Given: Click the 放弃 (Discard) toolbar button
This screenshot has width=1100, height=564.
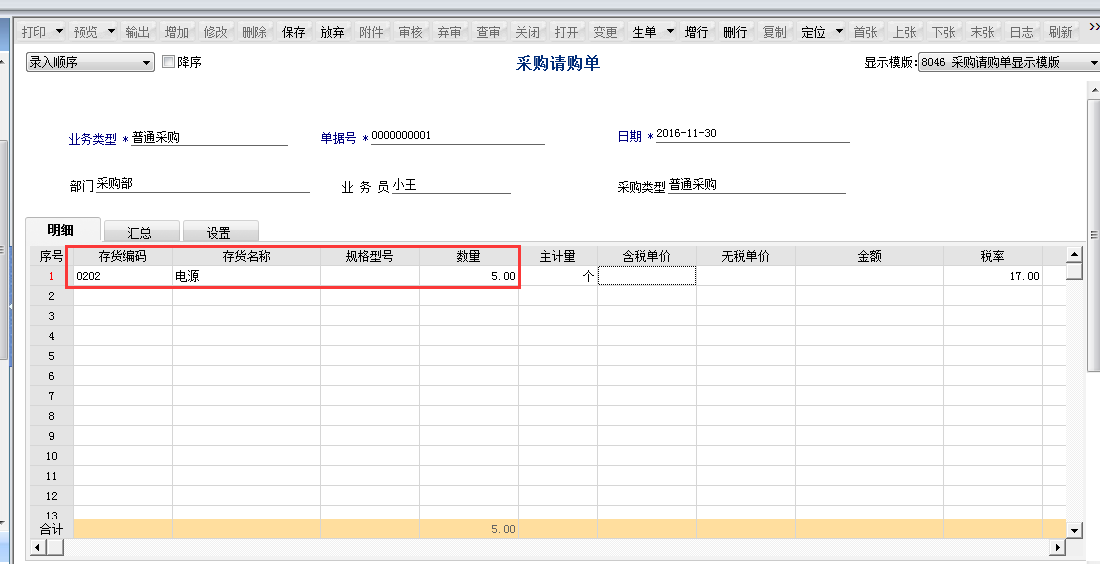Looking at the screenshot, I should point(332,32).
